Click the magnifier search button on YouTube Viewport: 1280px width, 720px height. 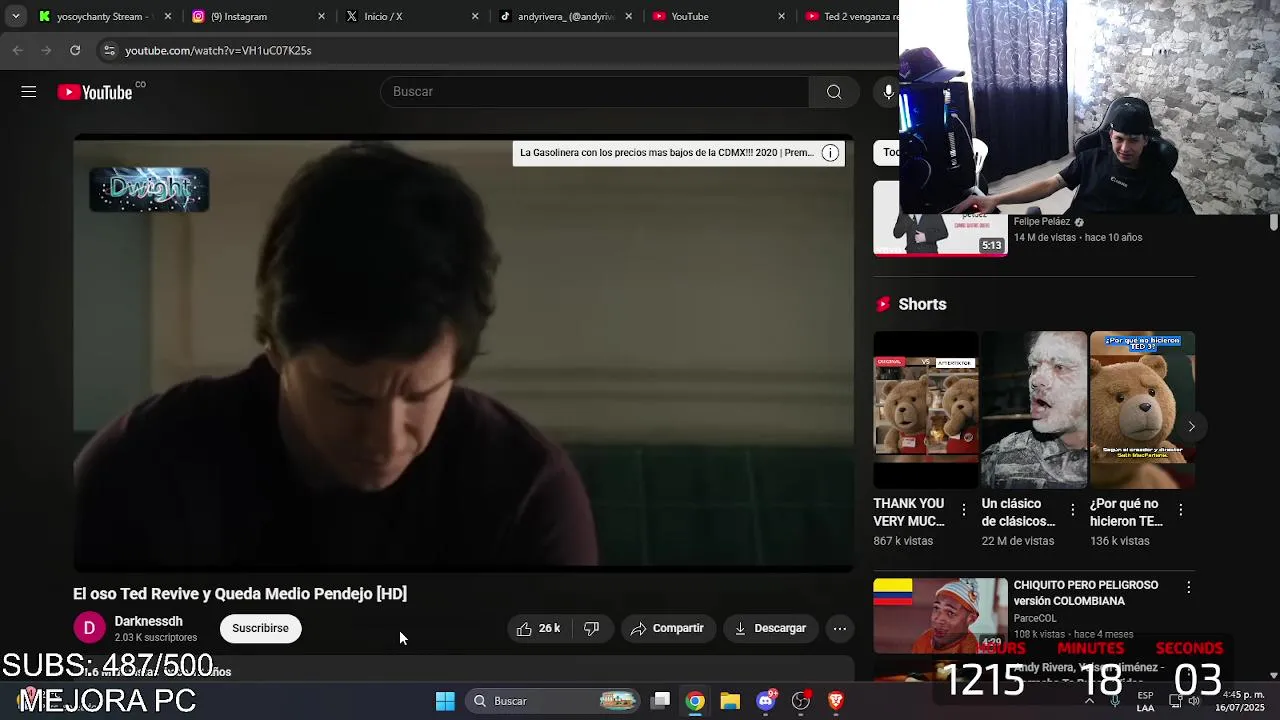[834, 92]
